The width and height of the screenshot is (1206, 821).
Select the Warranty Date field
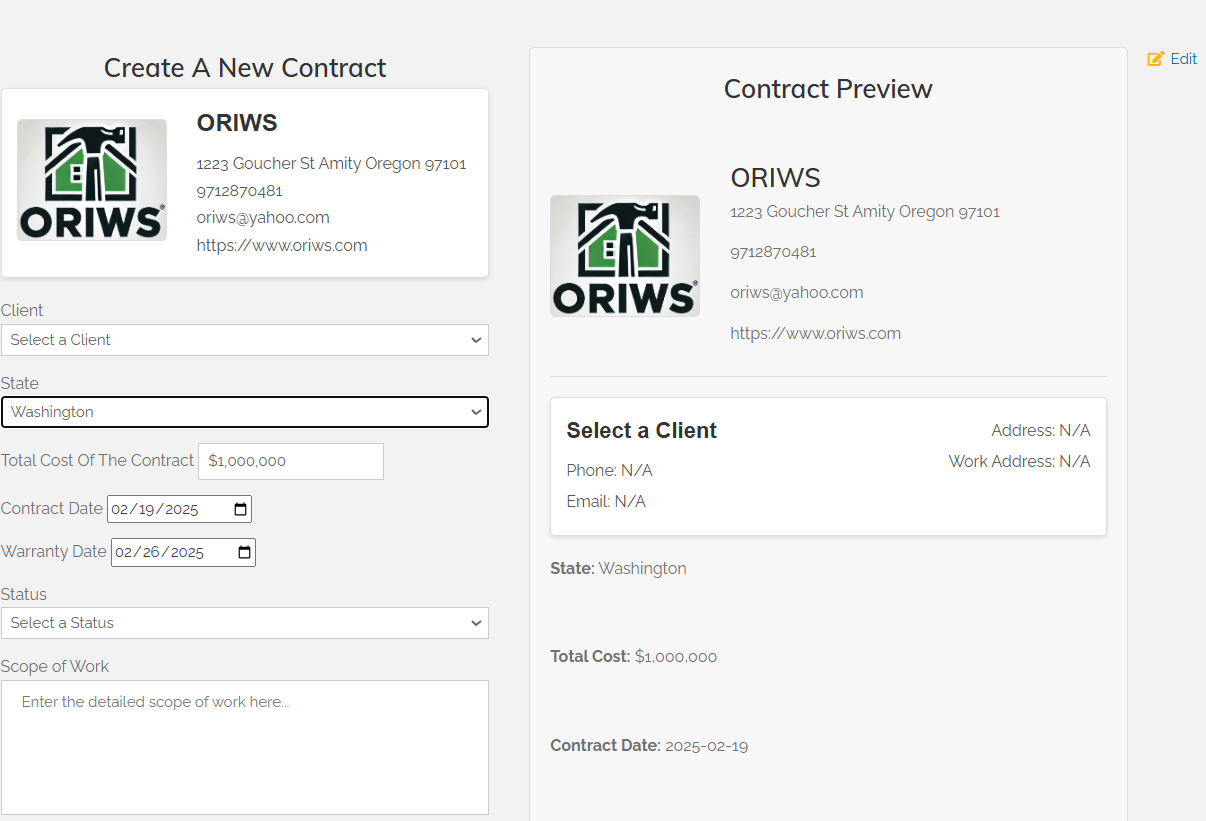click(165, 552)
